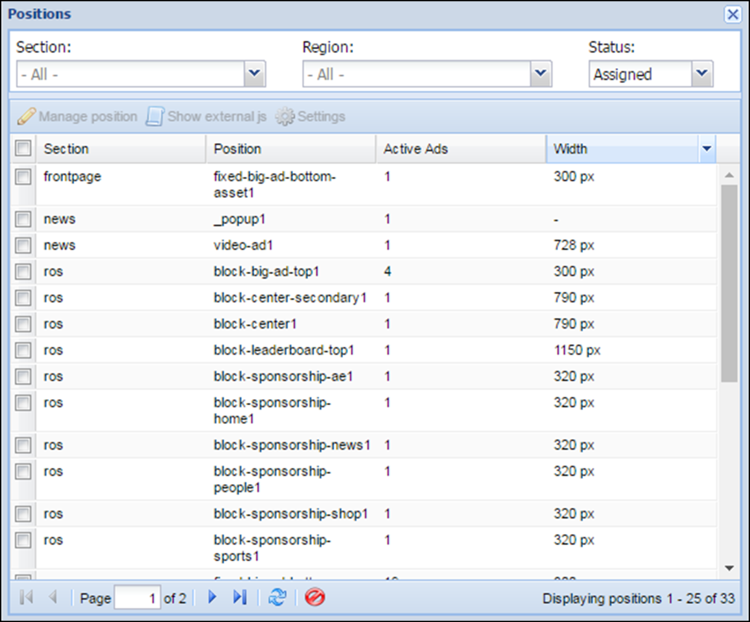Screen dimensions: 750x622
Task: Sort by the Width column header
Action: [x=622, y=149]
